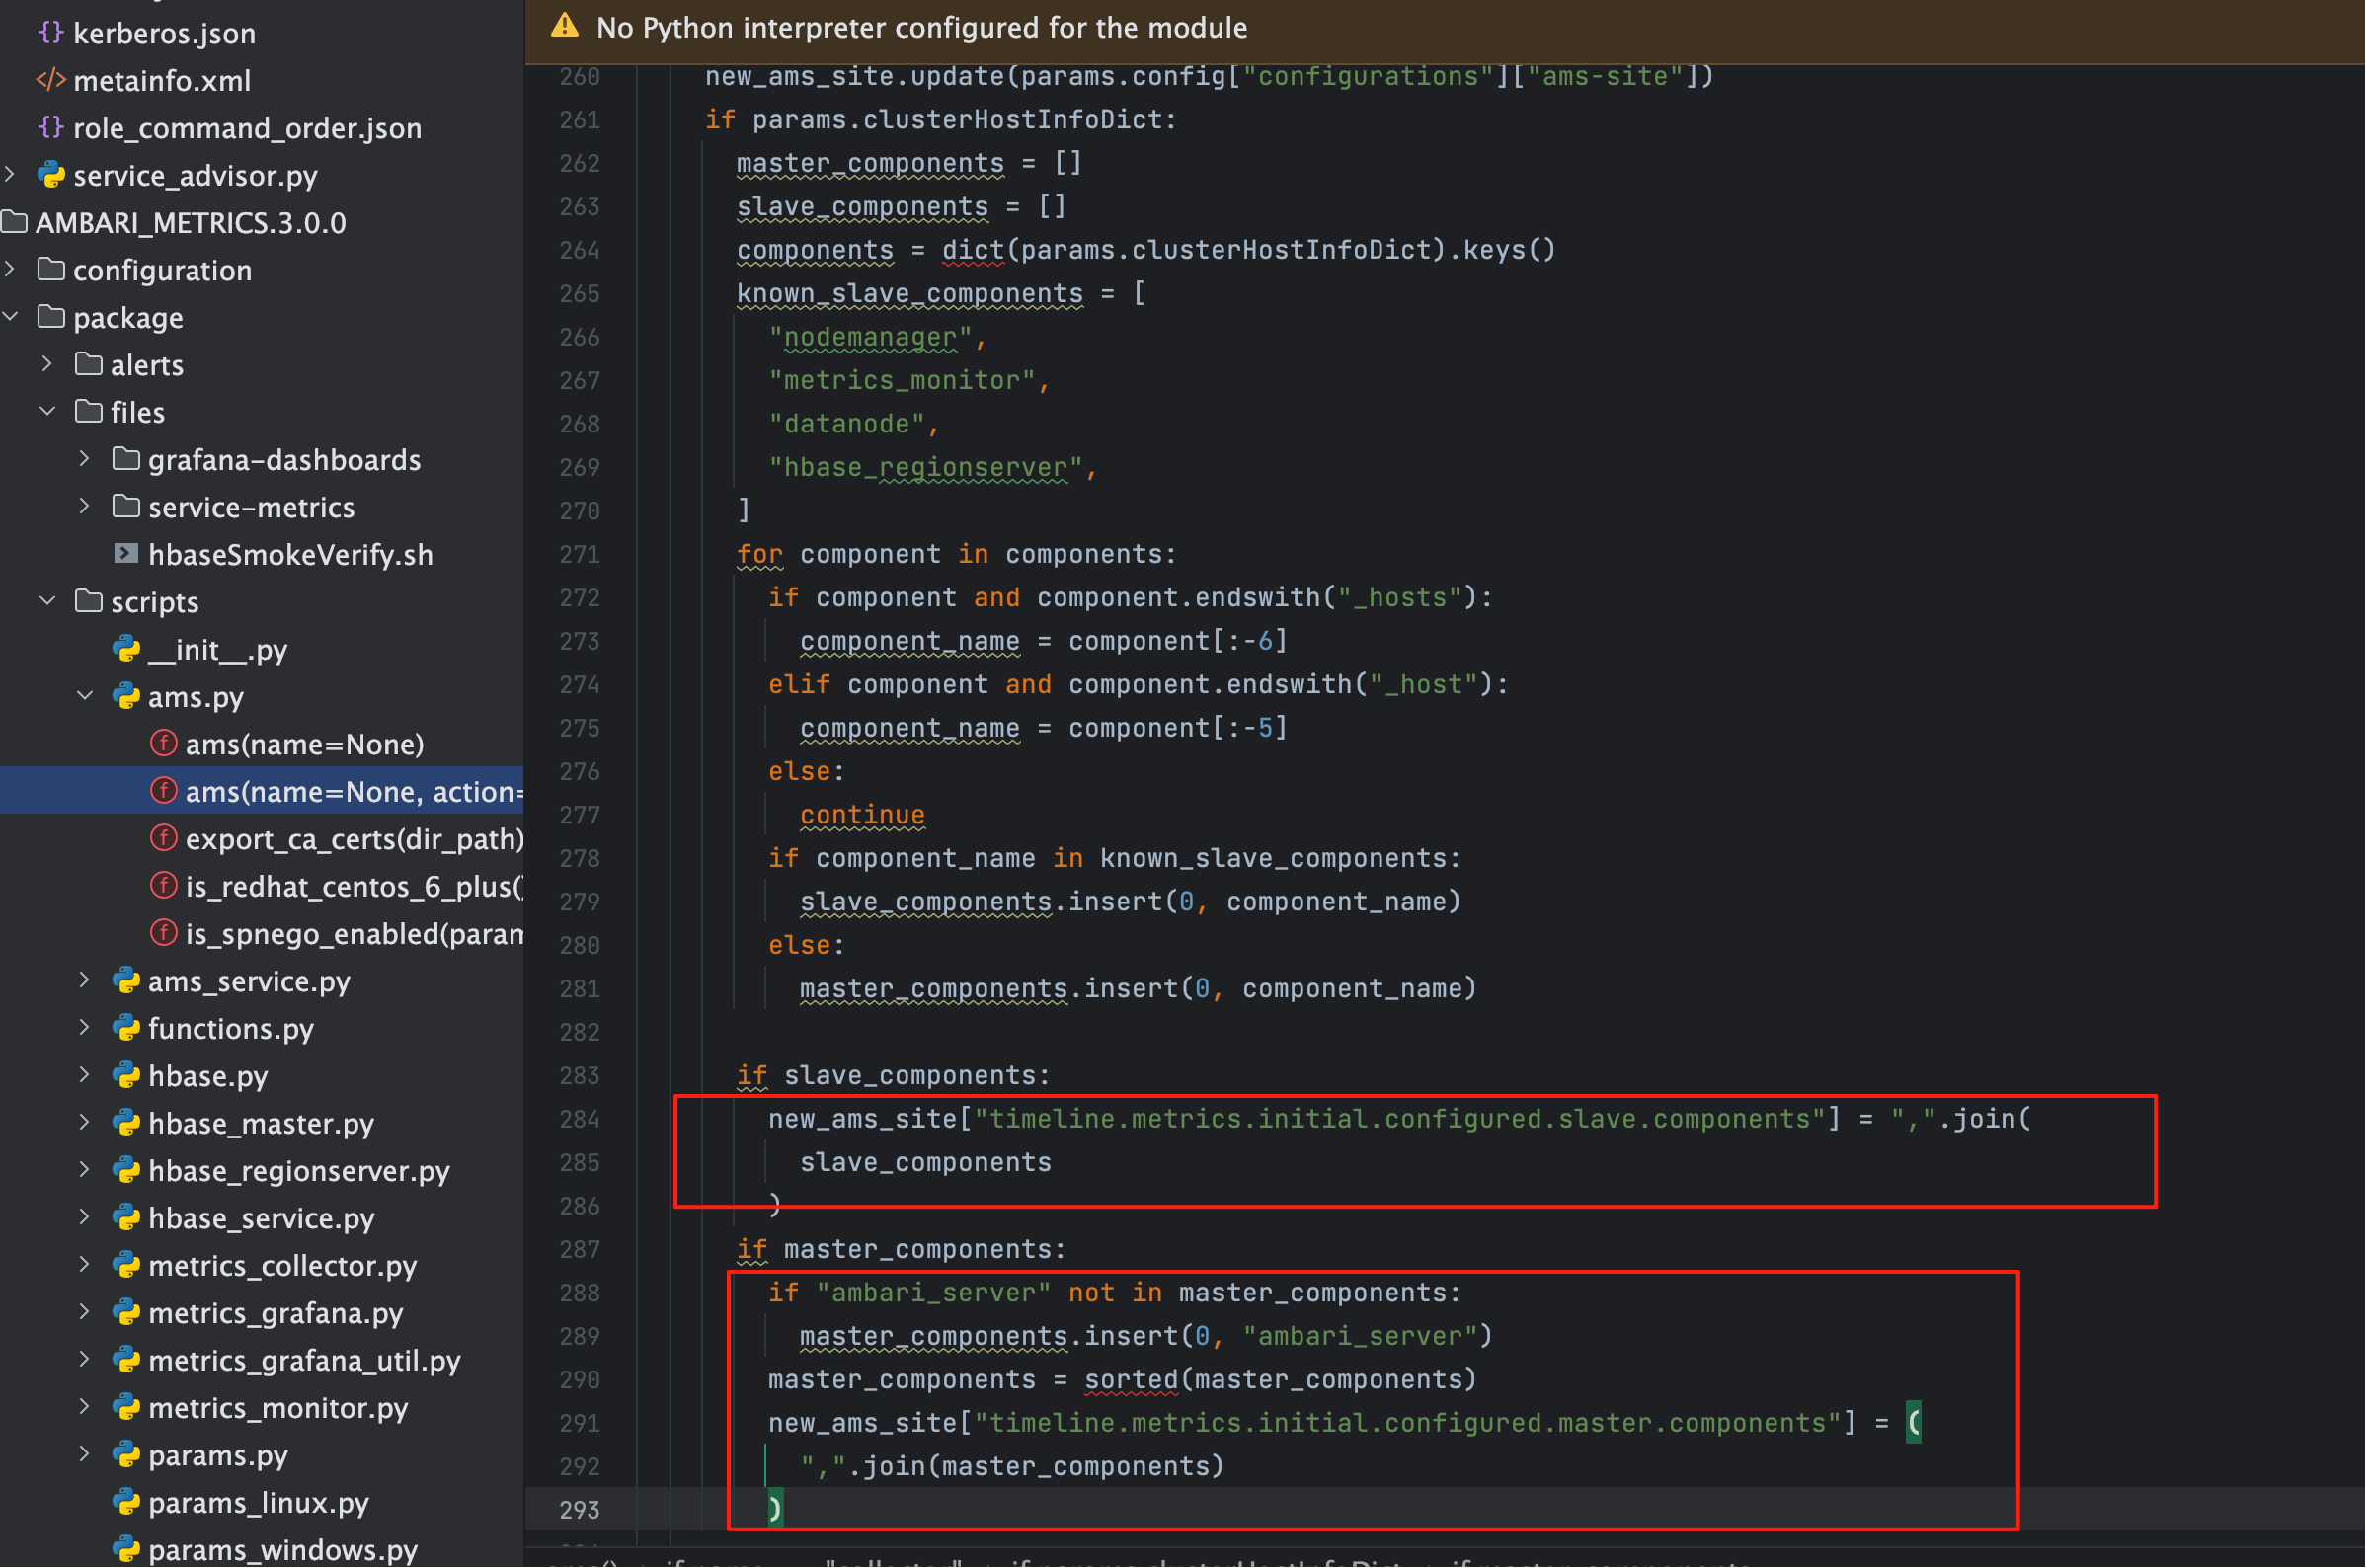Screen dimensions: 2366x1568
Task: Click the package folder icon
Action: click(x=50, y=317)
